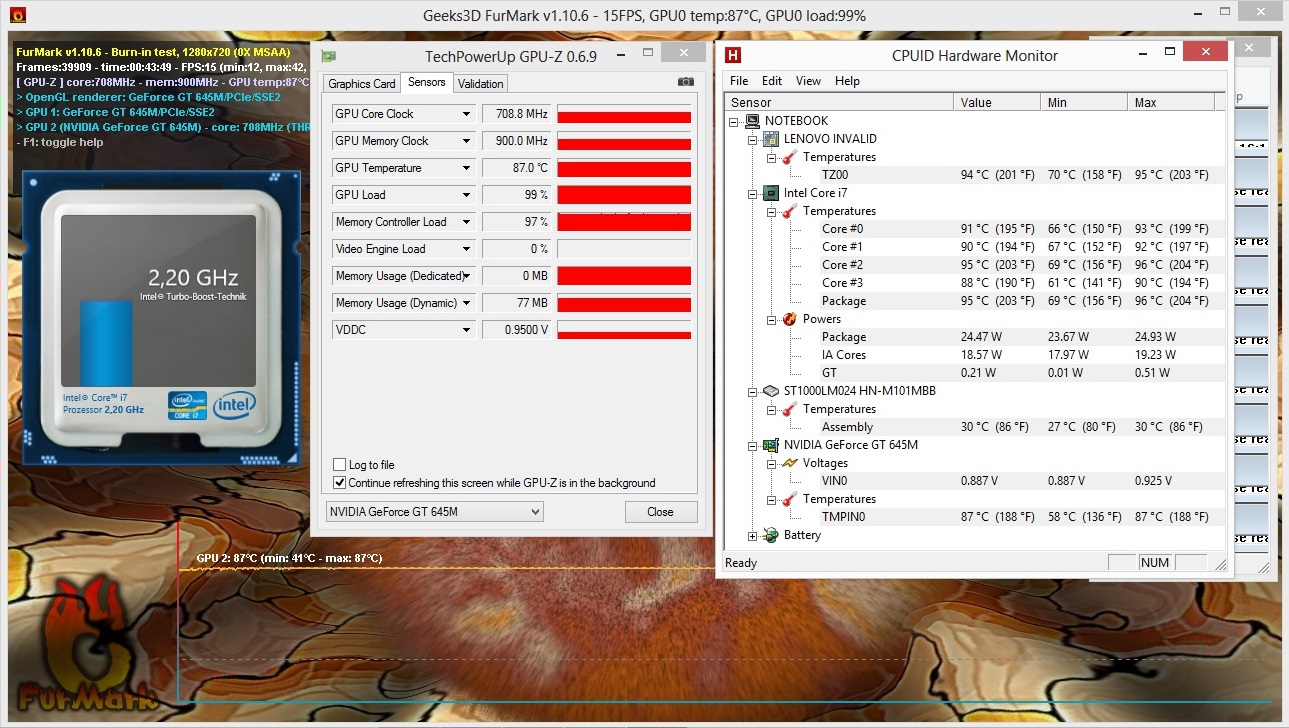Click NUM indicator in Hardware Monitor status bar
Screen dimensions: 1289x728
tap(1155, 563)
